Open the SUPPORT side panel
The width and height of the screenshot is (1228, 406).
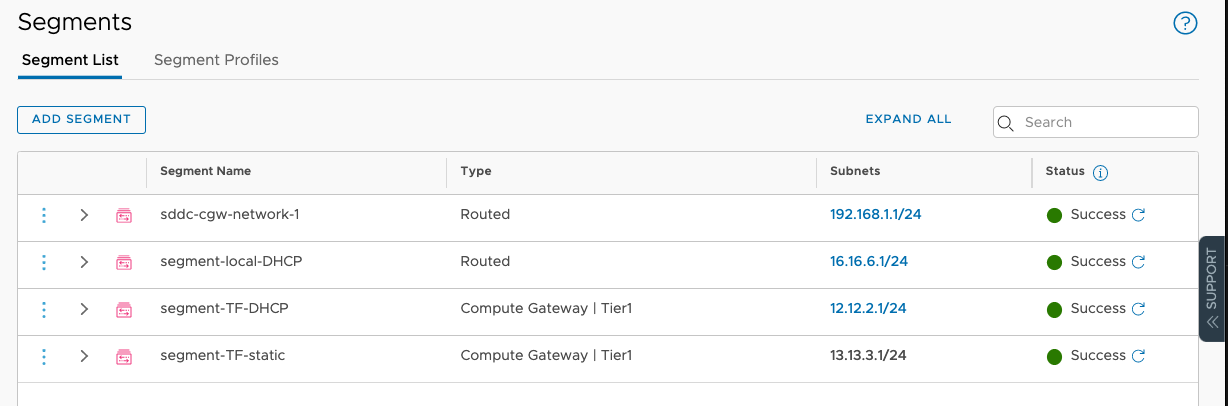tap(1212, 290)
